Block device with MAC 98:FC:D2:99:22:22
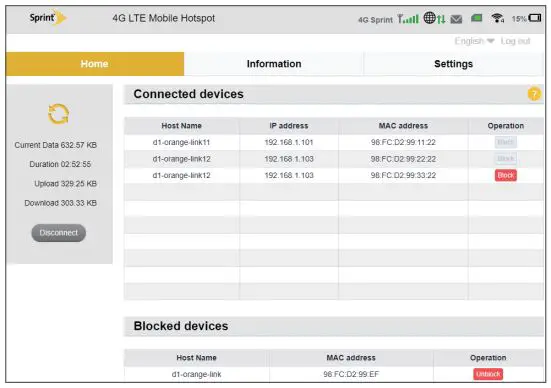The width and height of the screenshot is (551, 388). click(506, 159)
